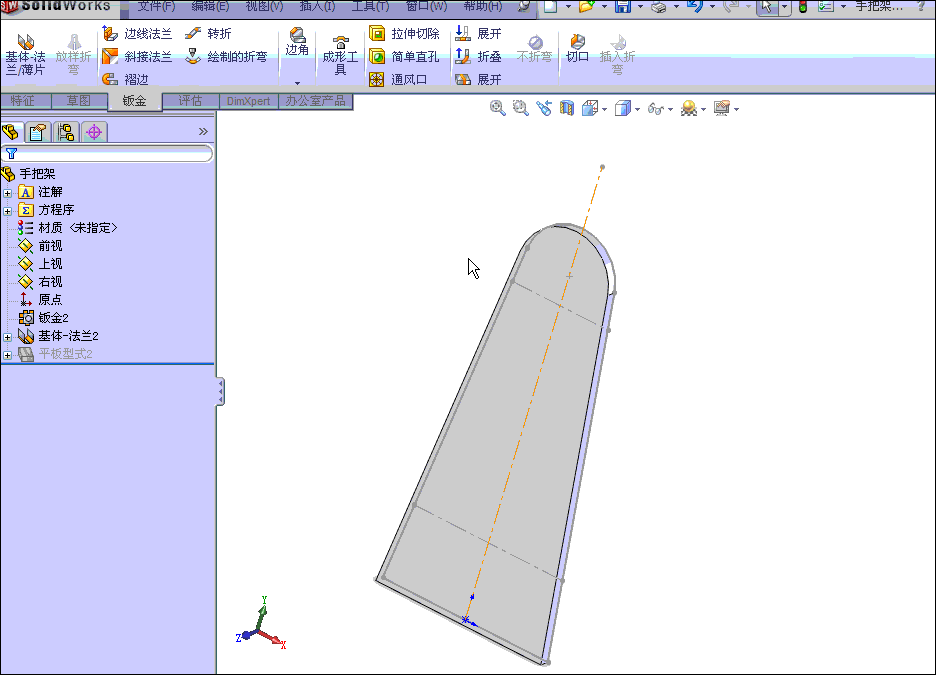Image resolution: width=936 pixels, height=675 pixels.
Task: Switch to the DimXpert tab
Action: (248, 101)
